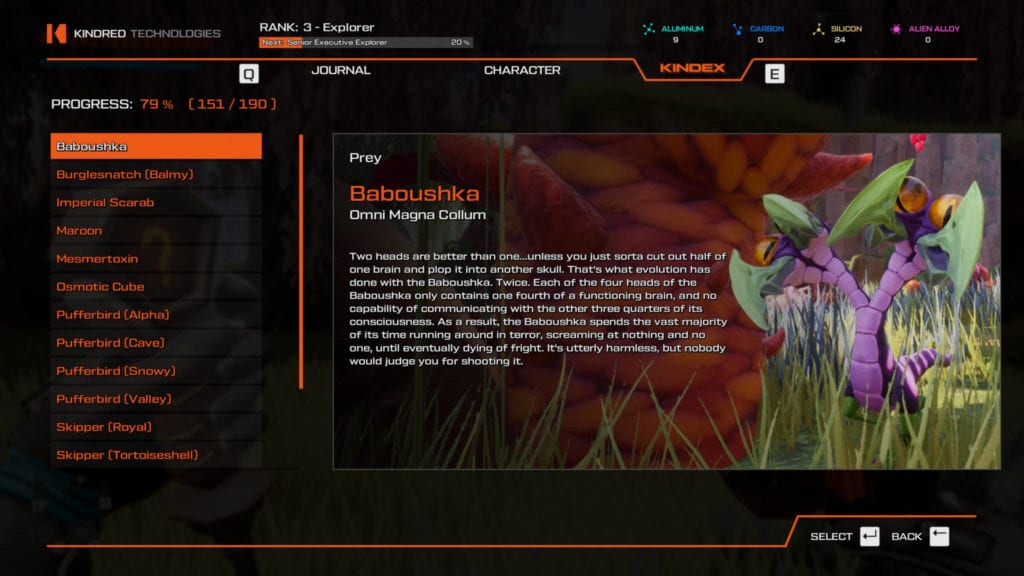The image size is (1024, 576).
Task: Click the Backspace icon beside Back
Action: (939, 537)
